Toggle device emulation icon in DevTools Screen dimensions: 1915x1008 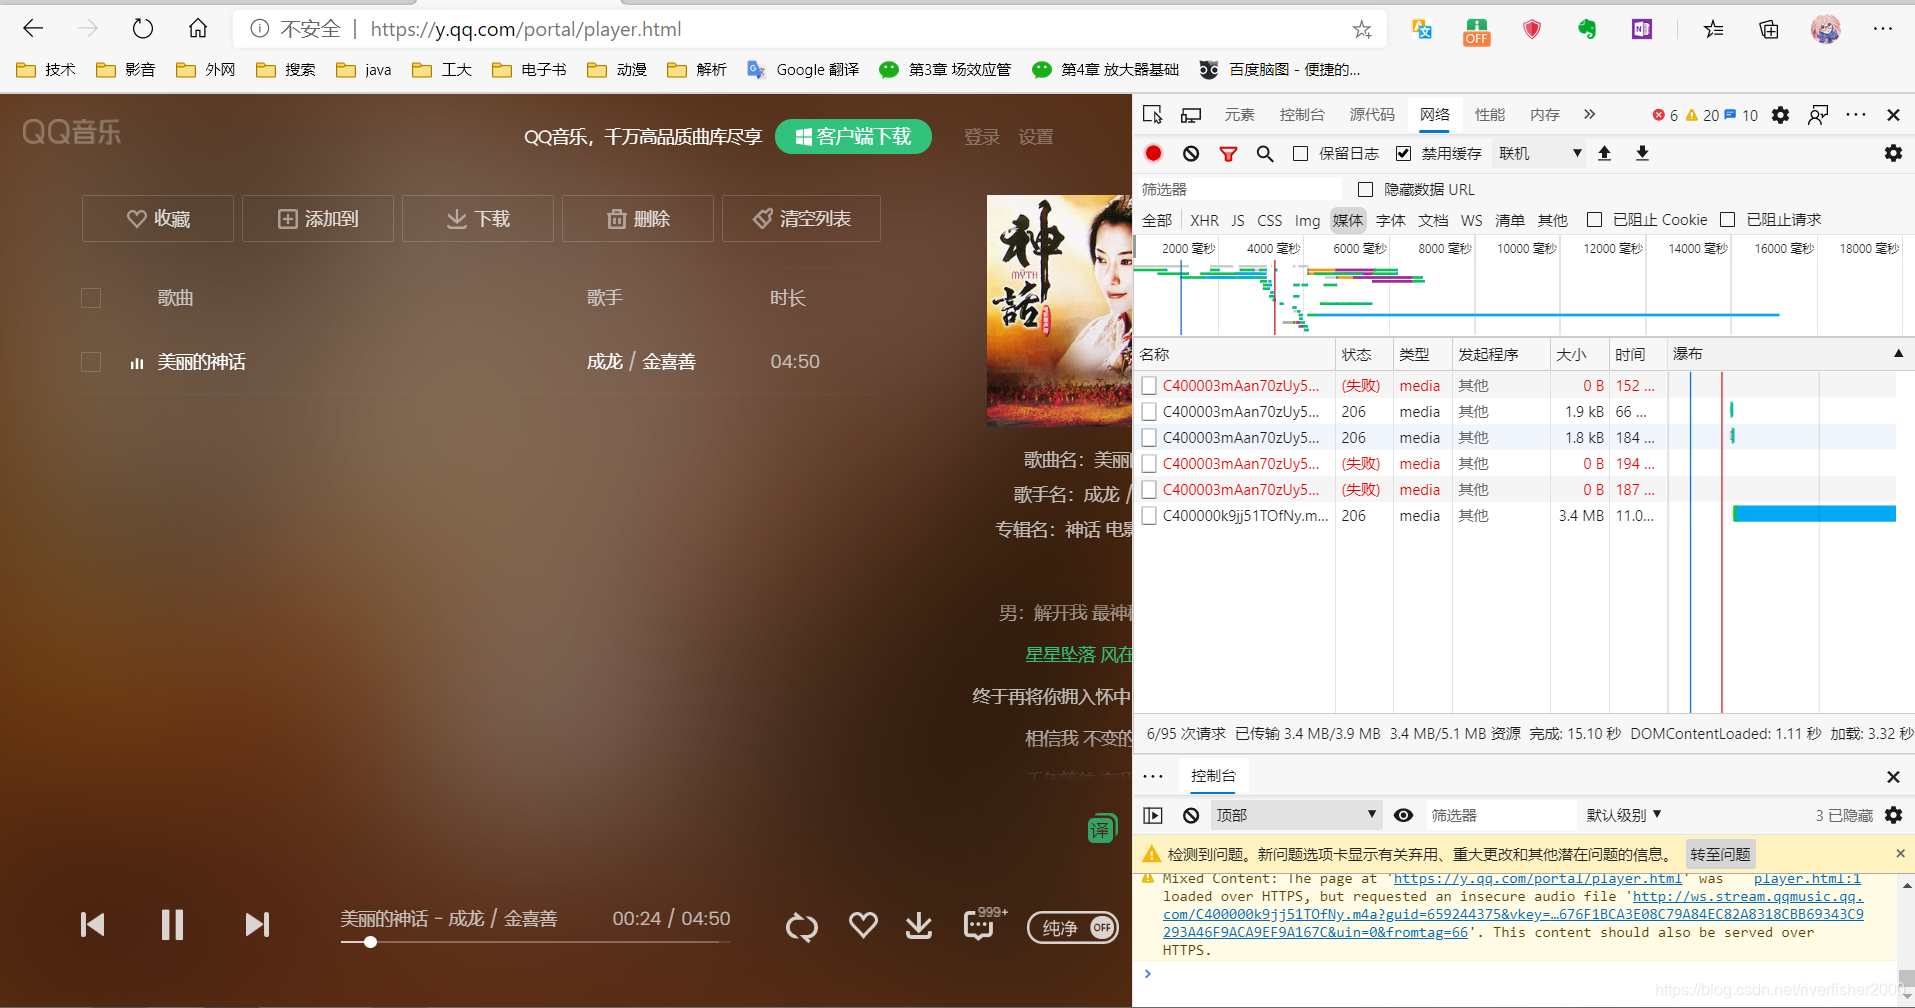1191,115
